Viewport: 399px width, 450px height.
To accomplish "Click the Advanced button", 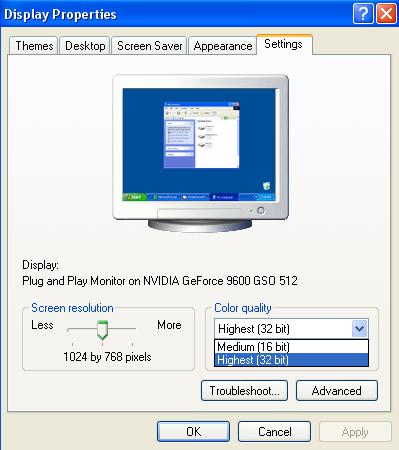I will pyautogui.click(x=337, y=391).
